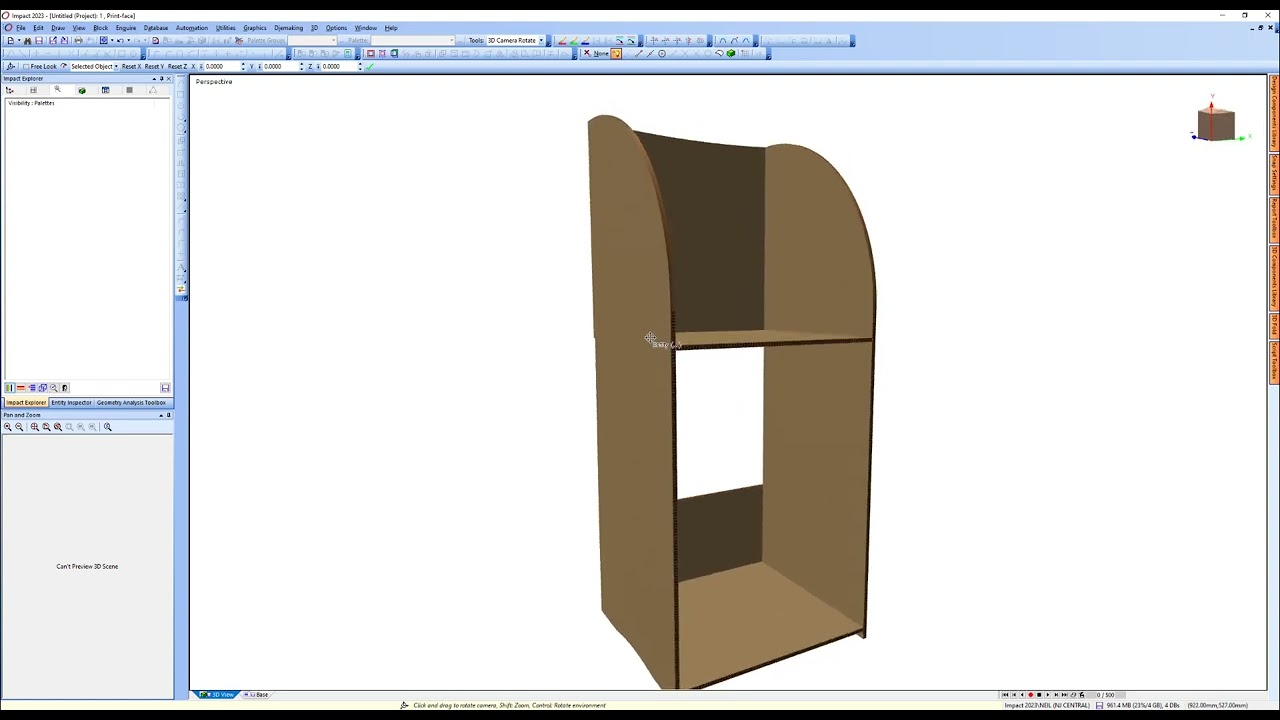Click the record button in status bar

[1030, 695]
